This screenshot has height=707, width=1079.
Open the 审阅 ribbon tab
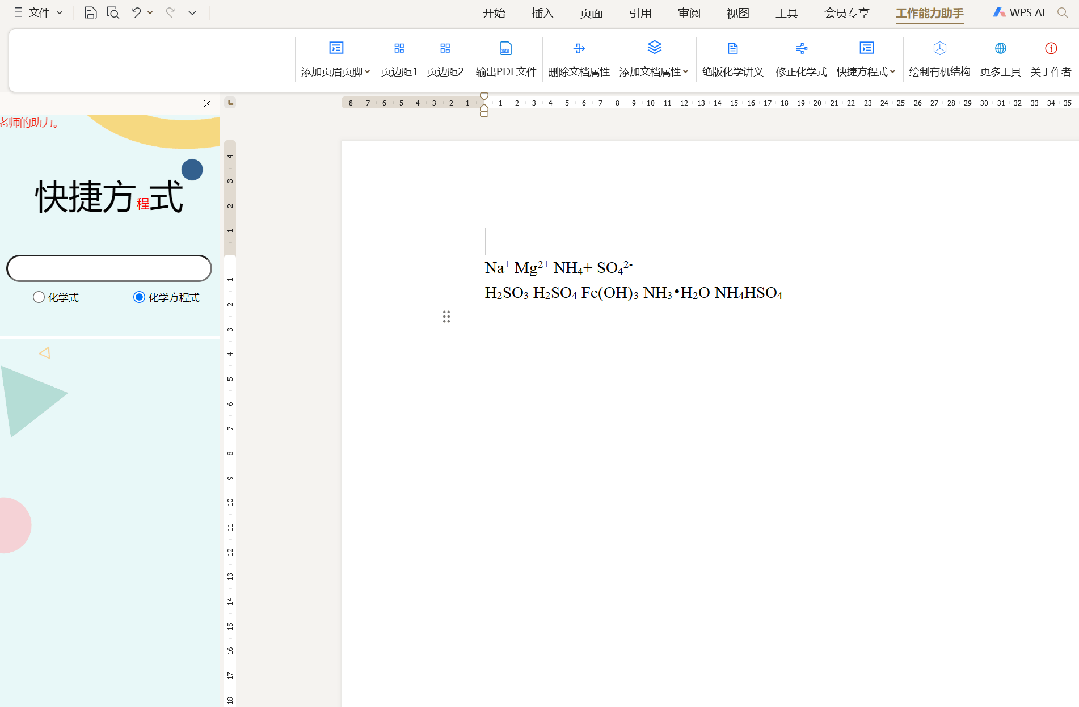tap(689, 13)
